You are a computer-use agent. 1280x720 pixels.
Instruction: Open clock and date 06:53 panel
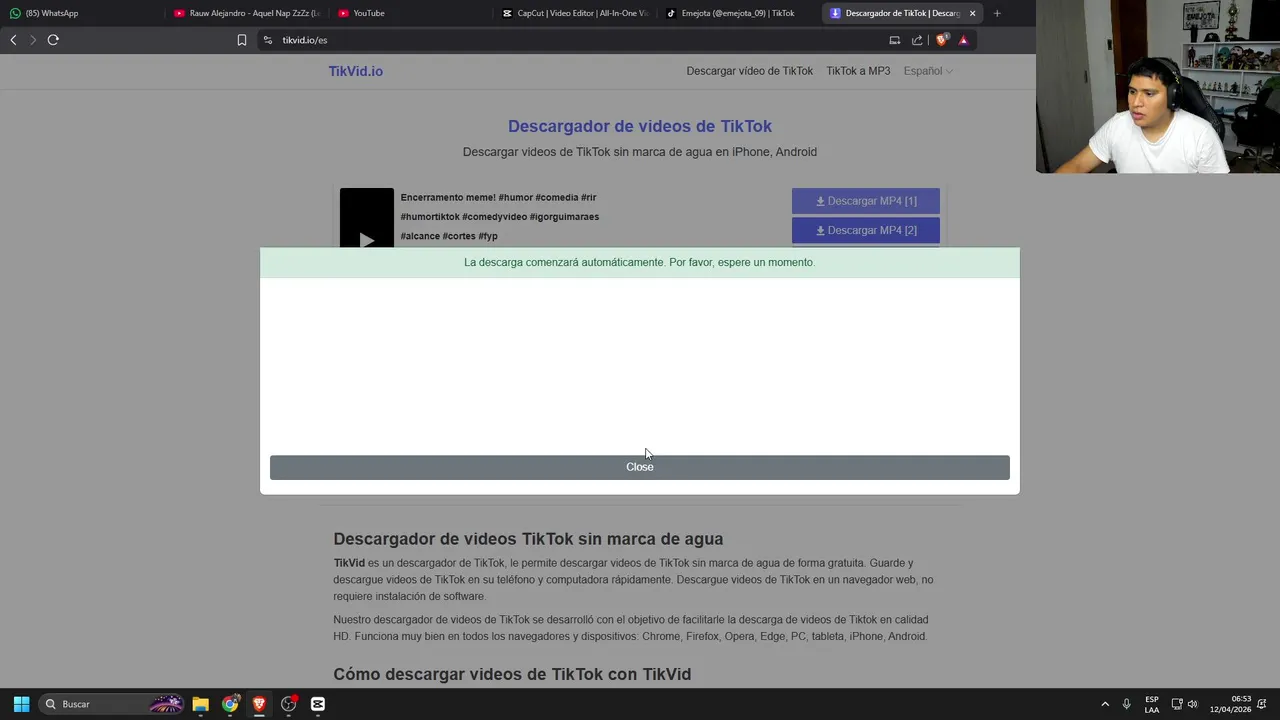click(x=1231, y=704)
